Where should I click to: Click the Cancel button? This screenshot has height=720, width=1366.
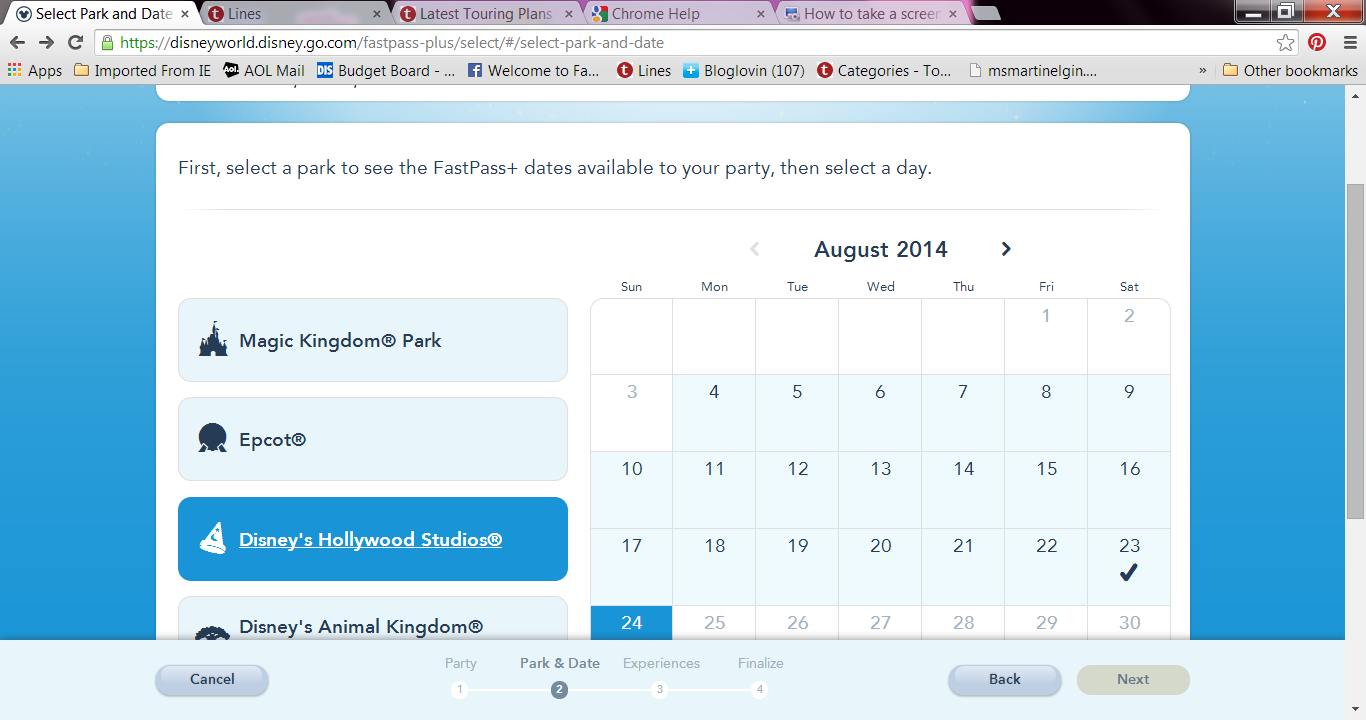click(212, 679)
